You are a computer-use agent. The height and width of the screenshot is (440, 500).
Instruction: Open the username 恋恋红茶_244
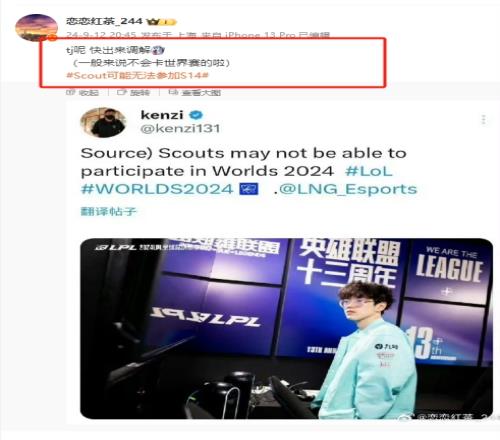point(104,21)
